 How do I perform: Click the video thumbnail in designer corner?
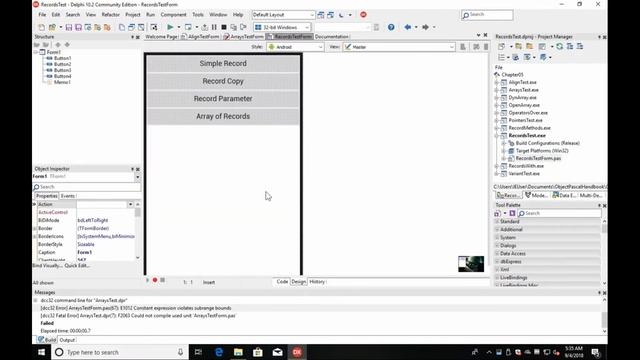click(x=471, y=264)
